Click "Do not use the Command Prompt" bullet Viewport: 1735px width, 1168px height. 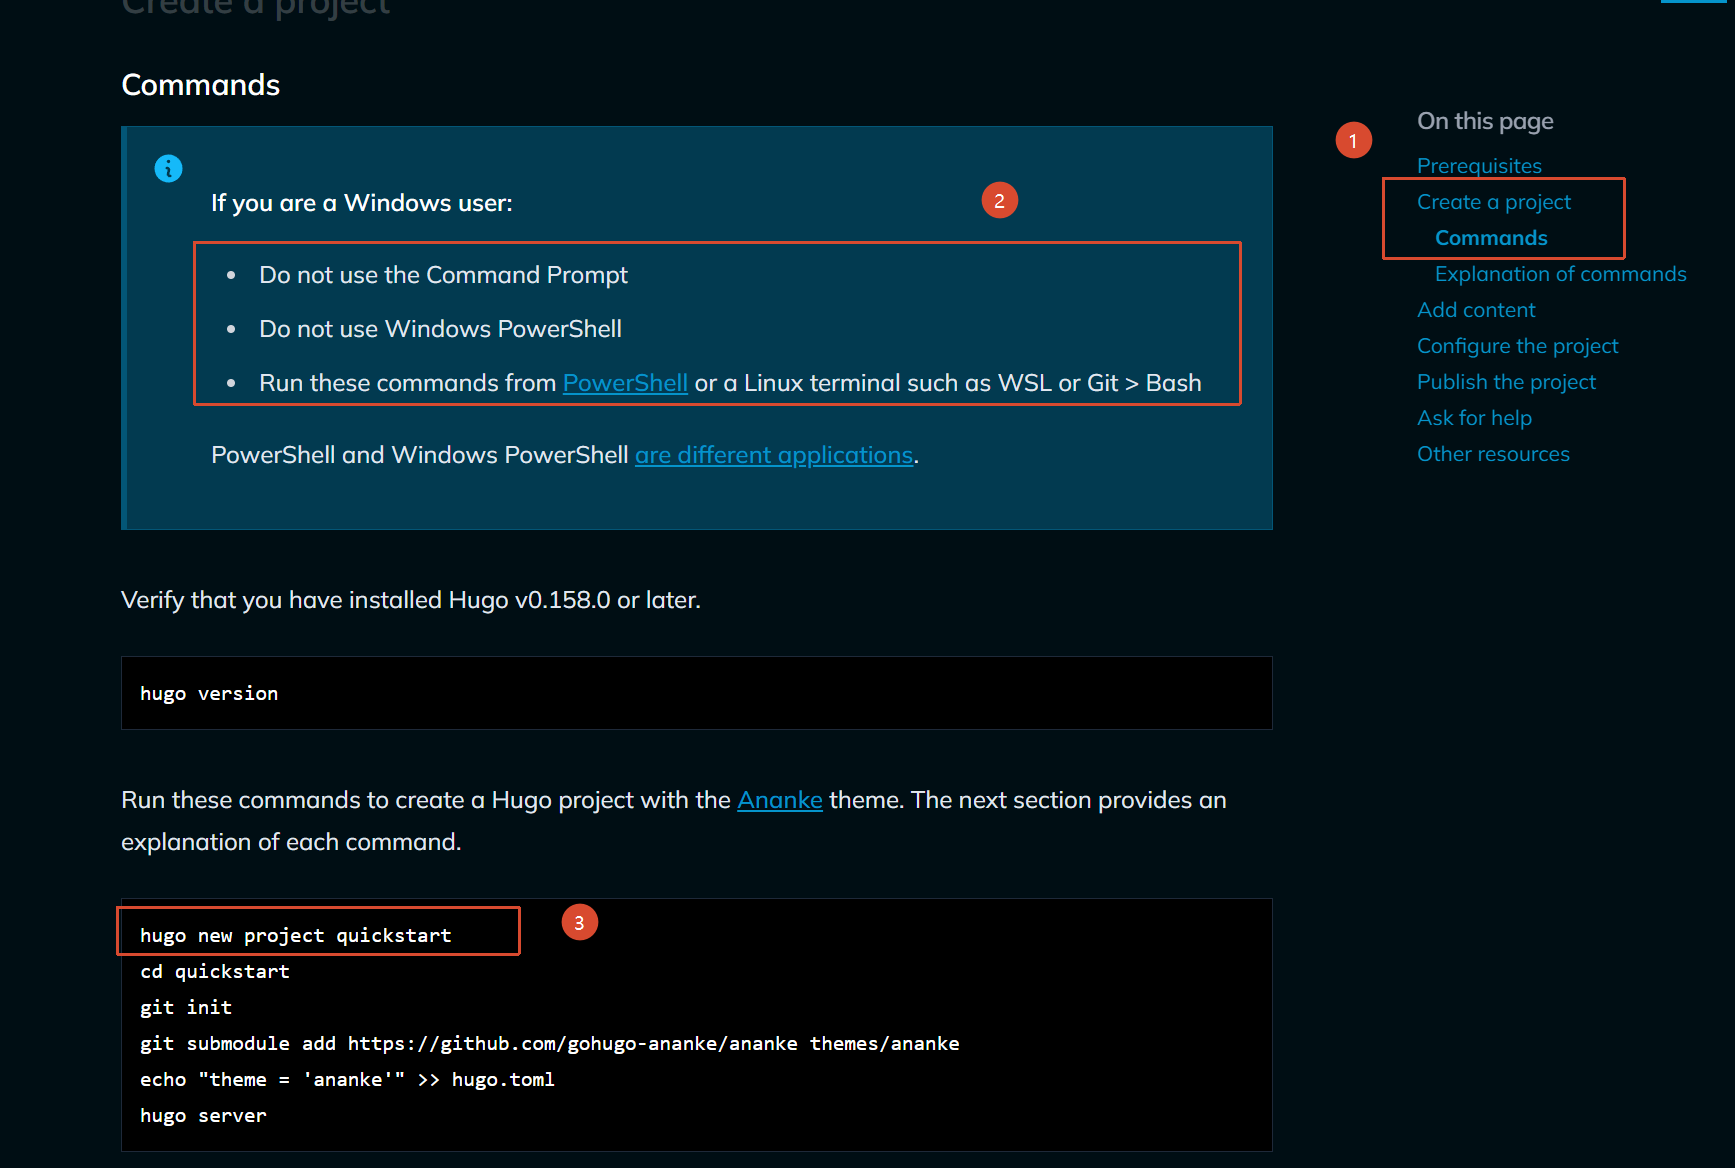(x=443, y=275)
